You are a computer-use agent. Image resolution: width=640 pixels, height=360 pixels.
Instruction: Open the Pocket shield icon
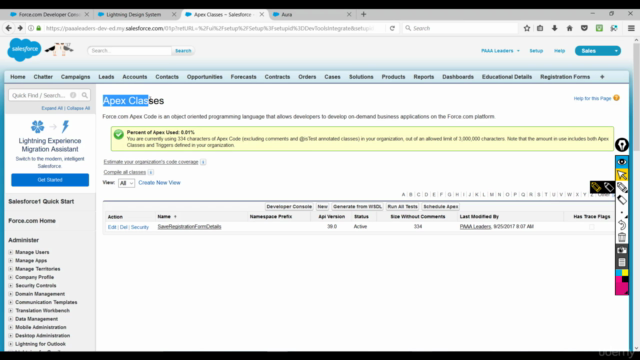click(584, 28)
